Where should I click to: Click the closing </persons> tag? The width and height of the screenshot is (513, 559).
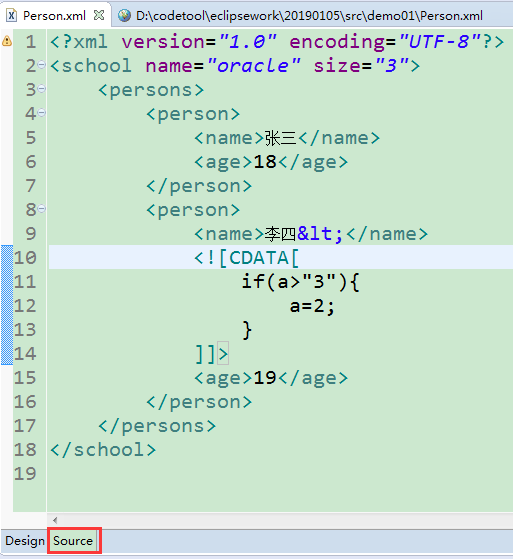click(x=157, y=426)
